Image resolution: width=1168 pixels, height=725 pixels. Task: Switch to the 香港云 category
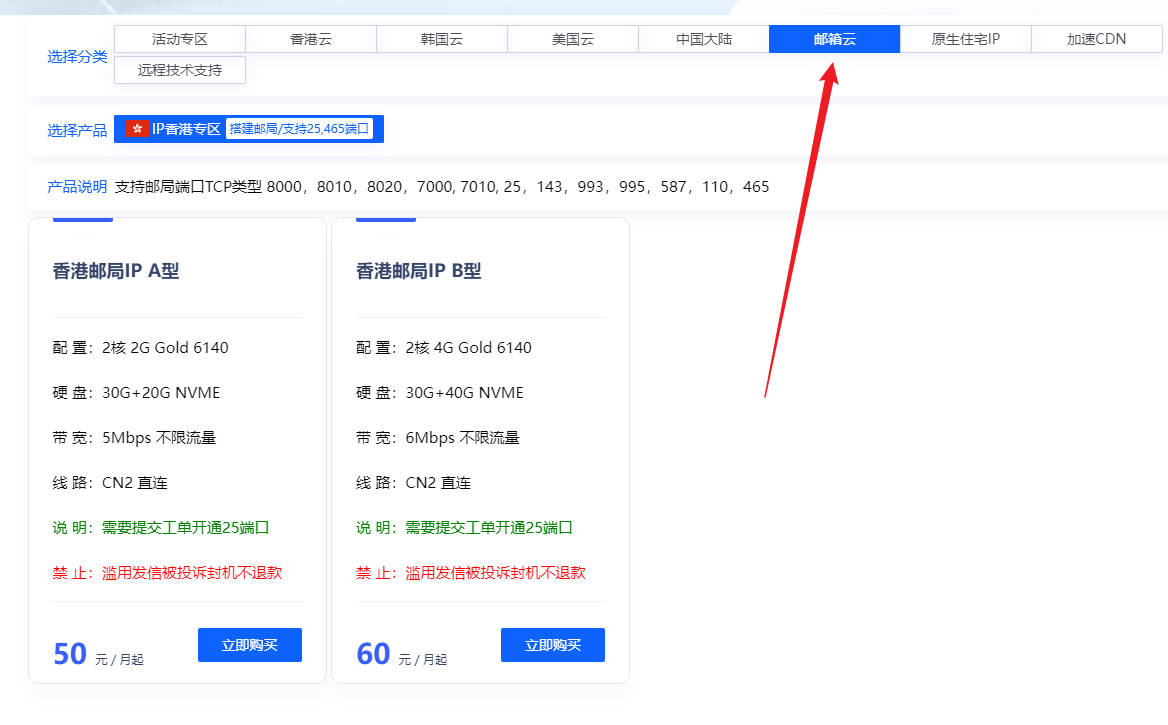coord(311,39)
